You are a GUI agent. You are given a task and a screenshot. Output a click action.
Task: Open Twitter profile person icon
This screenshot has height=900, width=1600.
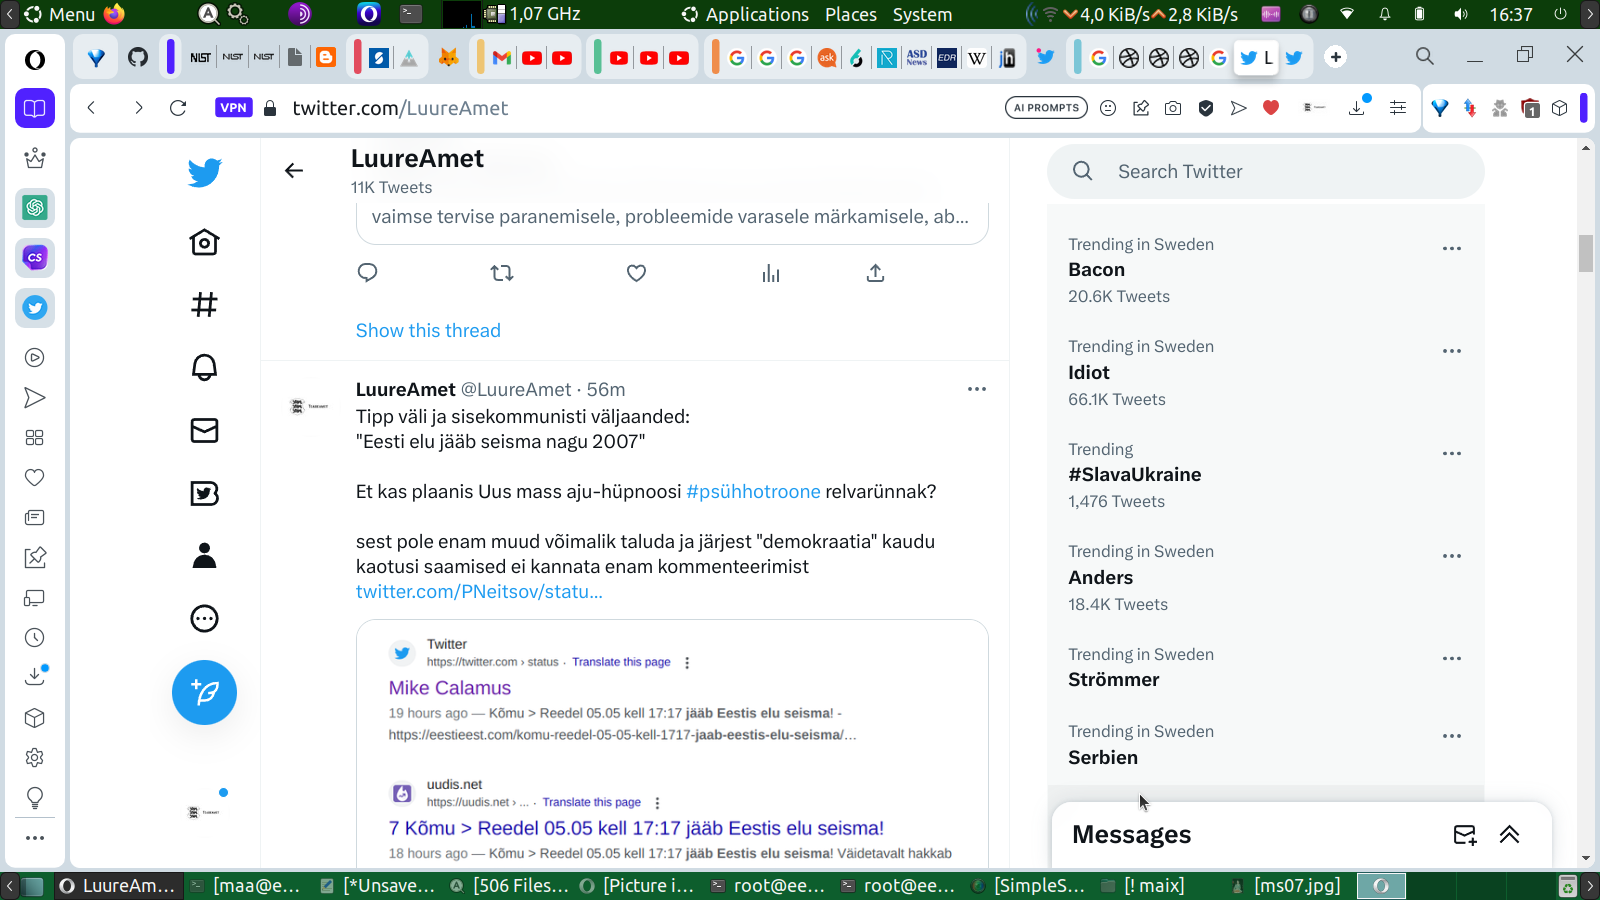point(204,555)
